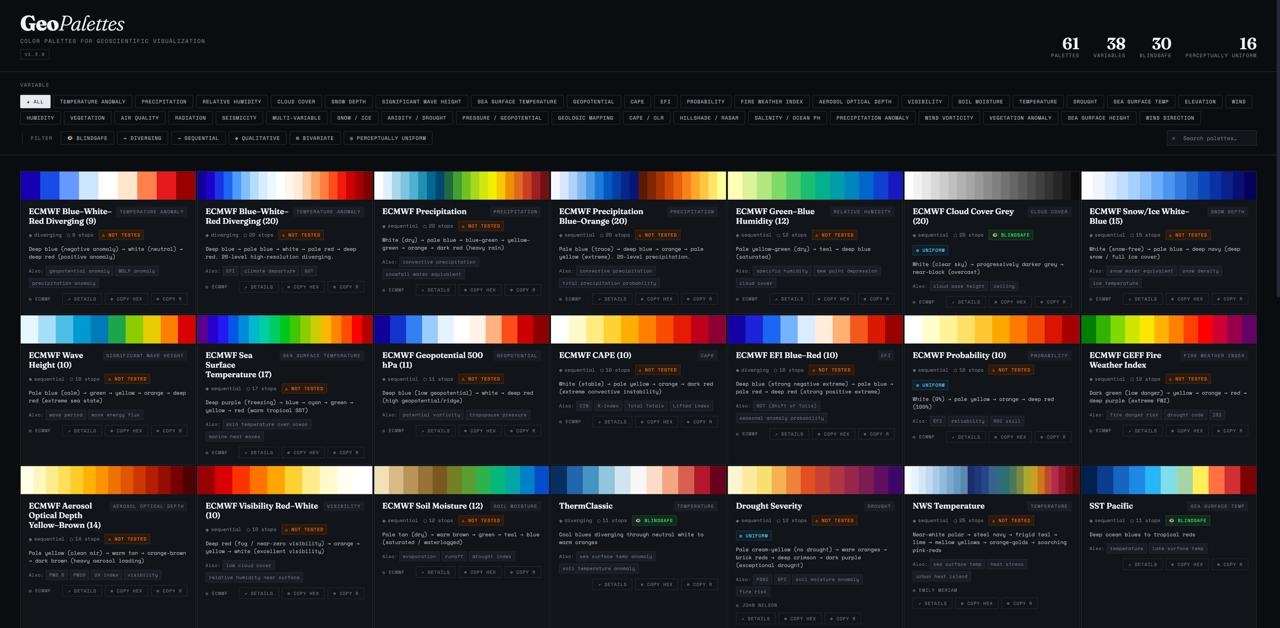The width and height of the screenshot is (1280, 628).
Task: Select the Cloud Cover variable tab
Action: pyautogui.click(x=296, y=101)
